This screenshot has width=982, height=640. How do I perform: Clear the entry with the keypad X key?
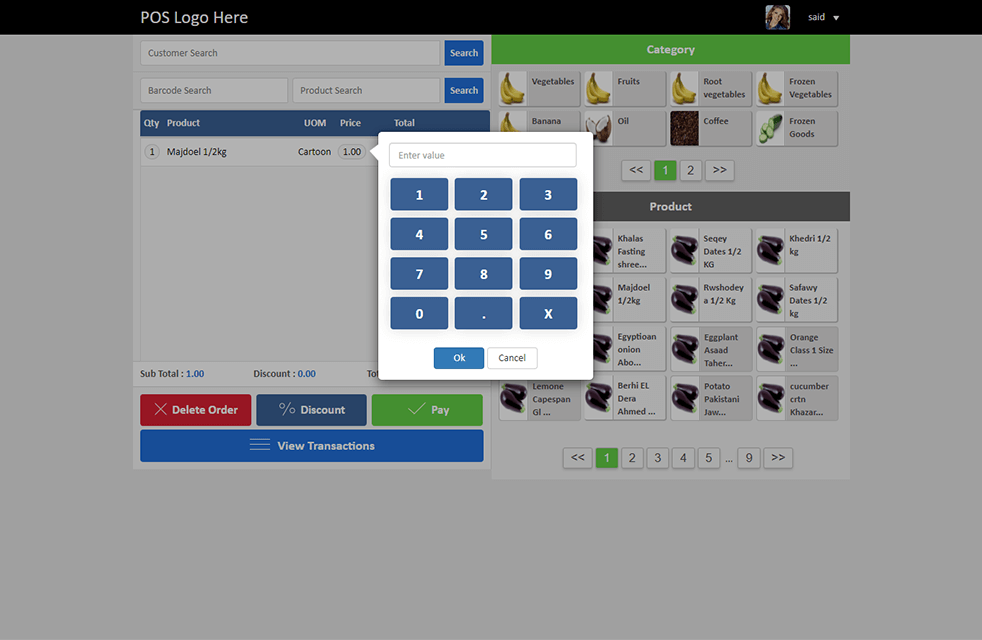pyautogui.click(x=548, y=313)
